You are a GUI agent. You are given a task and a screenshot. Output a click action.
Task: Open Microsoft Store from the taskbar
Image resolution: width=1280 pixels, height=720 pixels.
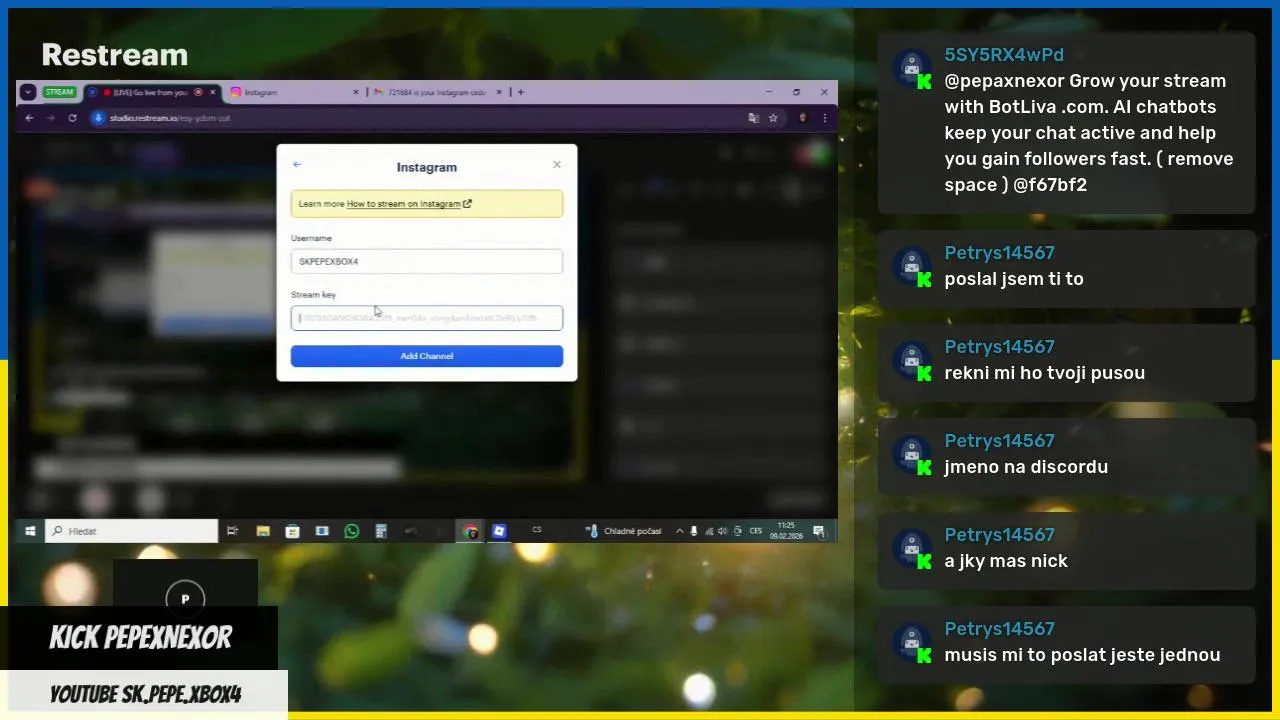pyautogui.click(x=292, y=531)
